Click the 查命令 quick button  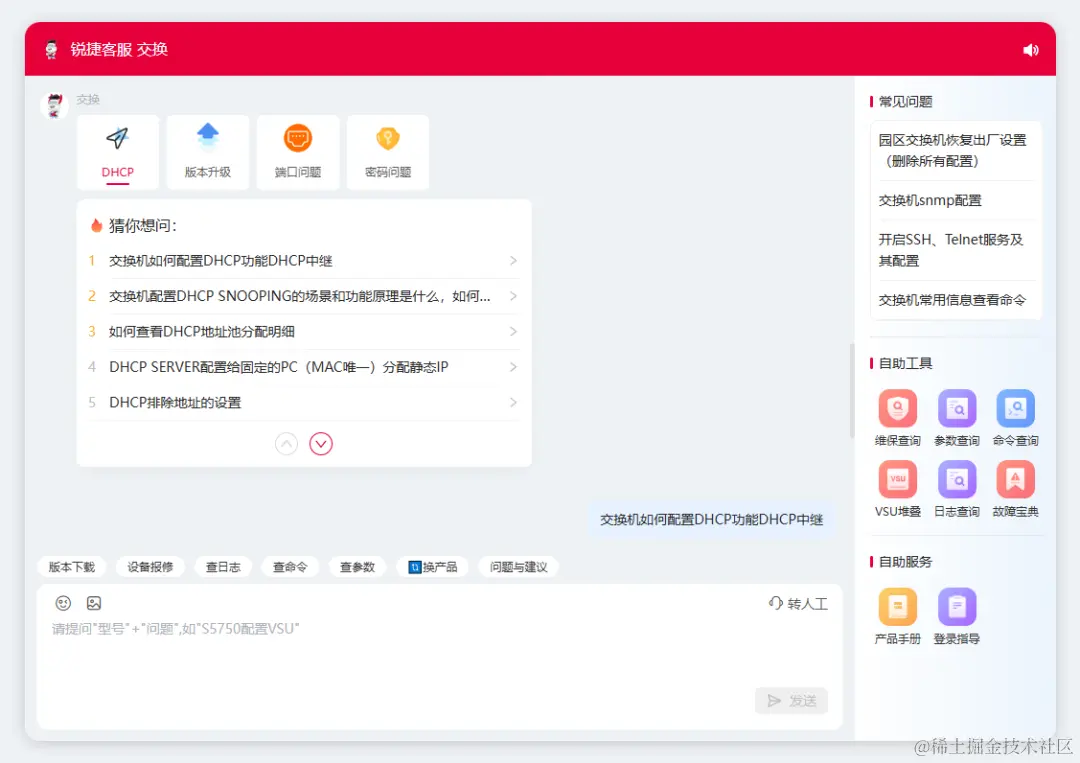point(290,567)
